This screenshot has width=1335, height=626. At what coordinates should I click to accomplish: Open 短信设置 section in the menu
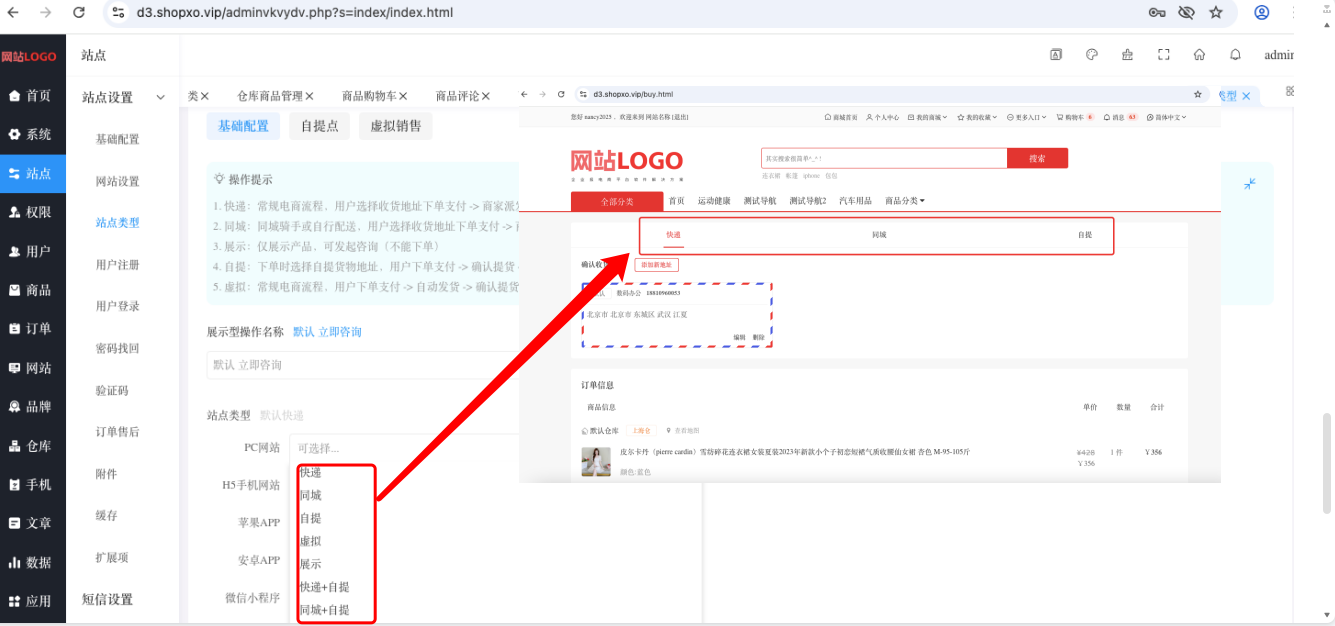(x=107, y=600)
